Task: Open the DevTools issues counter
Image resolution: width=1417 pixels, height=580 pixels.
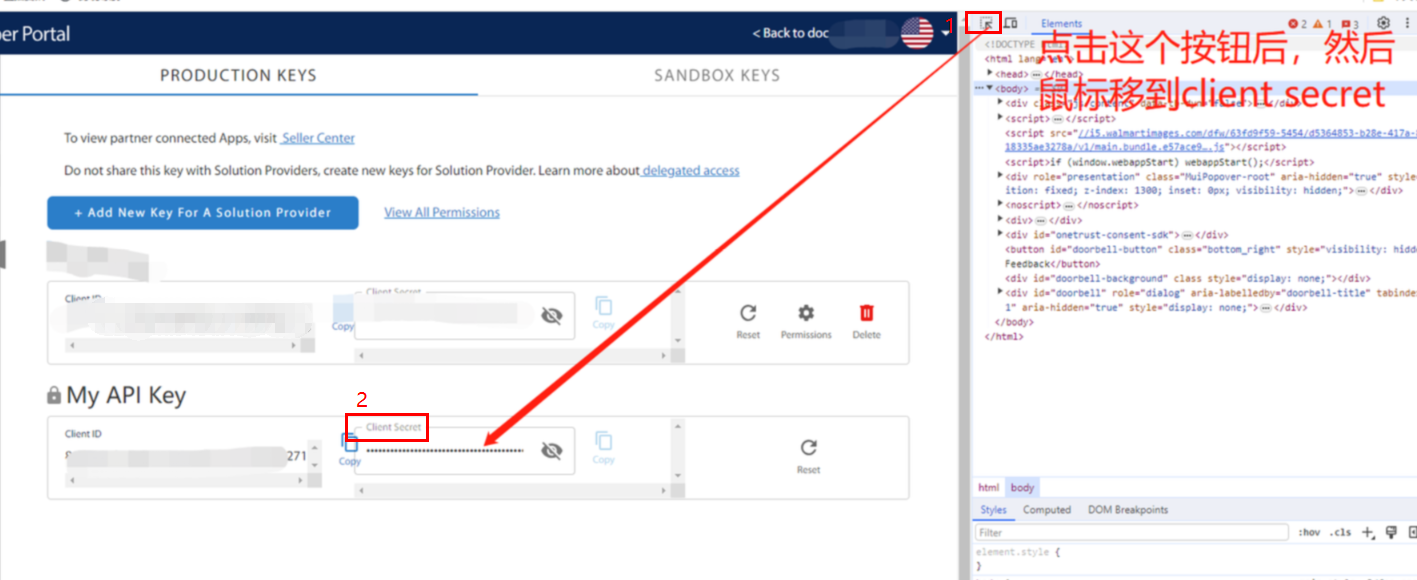Action: (x=1349, y=24)
